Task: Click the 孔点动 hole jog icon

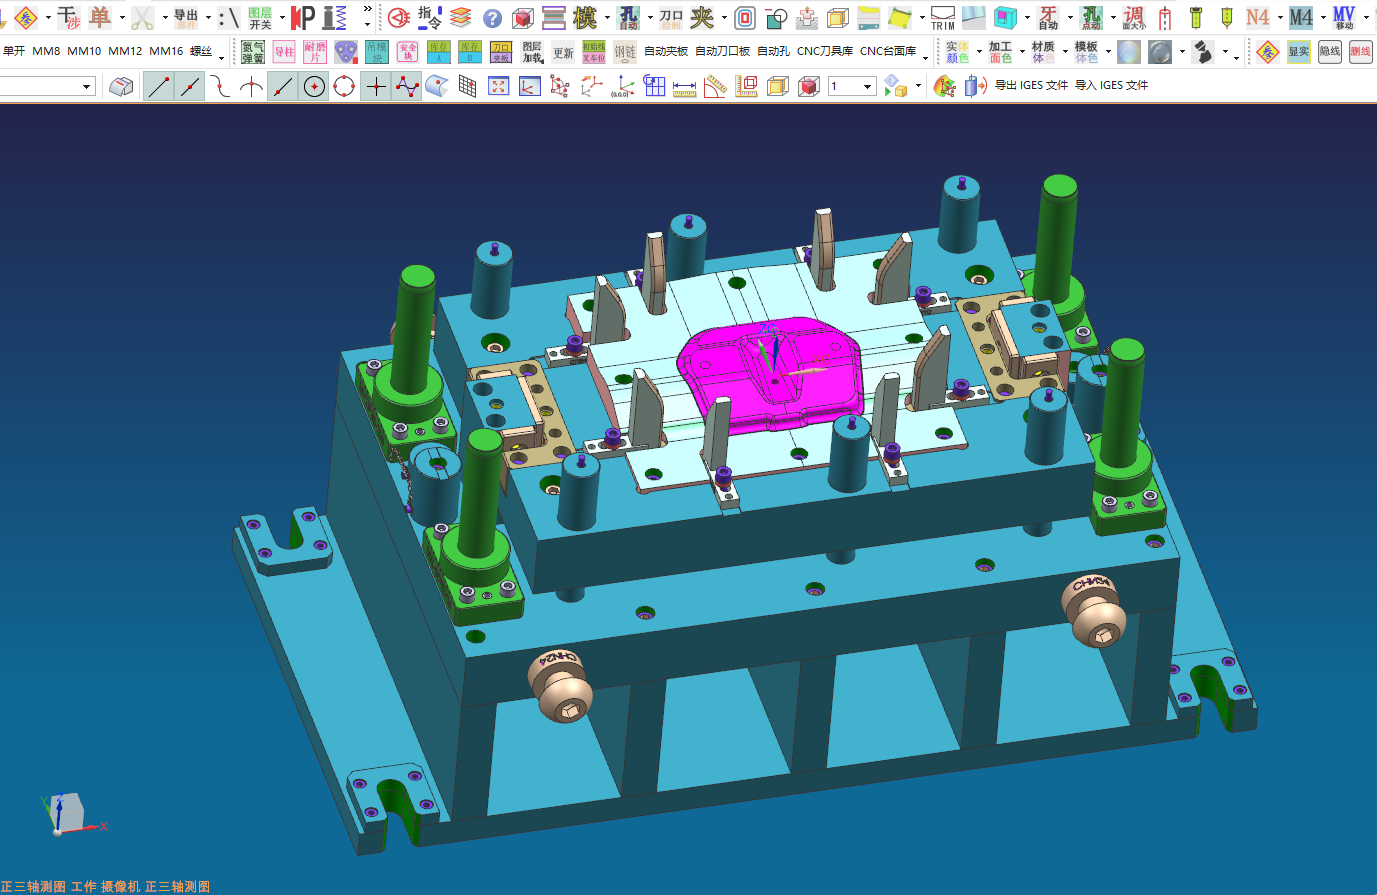Action: (1091, 17)
